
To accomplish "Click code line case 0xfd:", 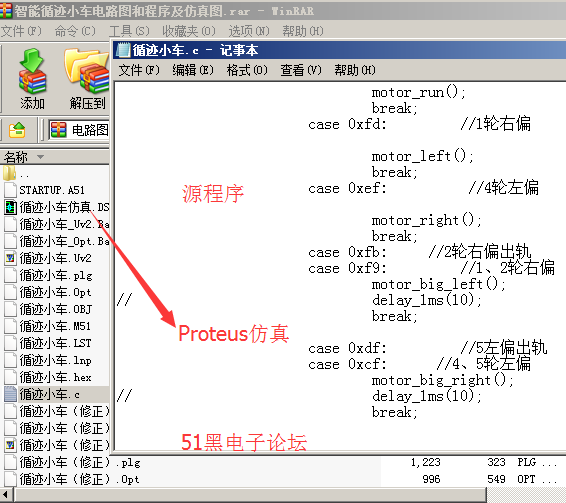I will coord(347,124).
